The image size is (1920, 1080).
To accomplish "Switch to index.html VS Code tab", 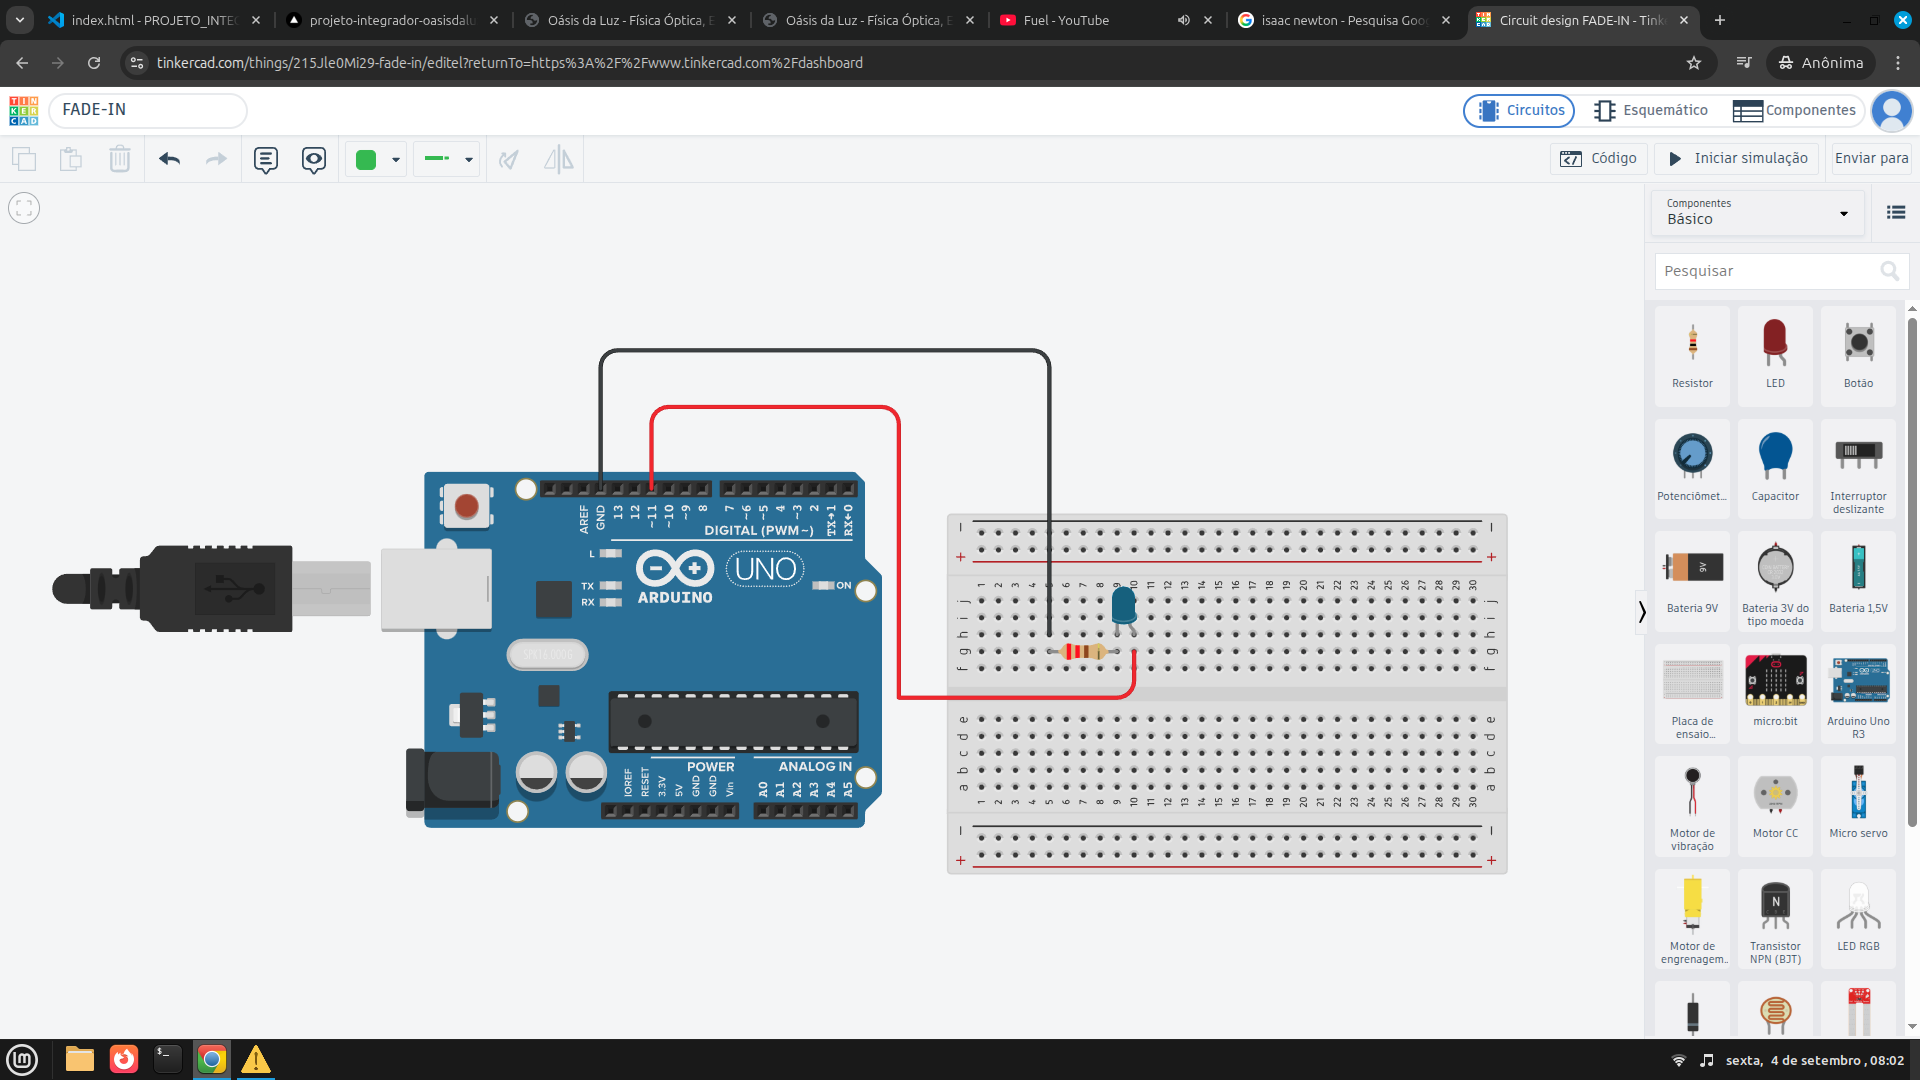I will point(155,20).
